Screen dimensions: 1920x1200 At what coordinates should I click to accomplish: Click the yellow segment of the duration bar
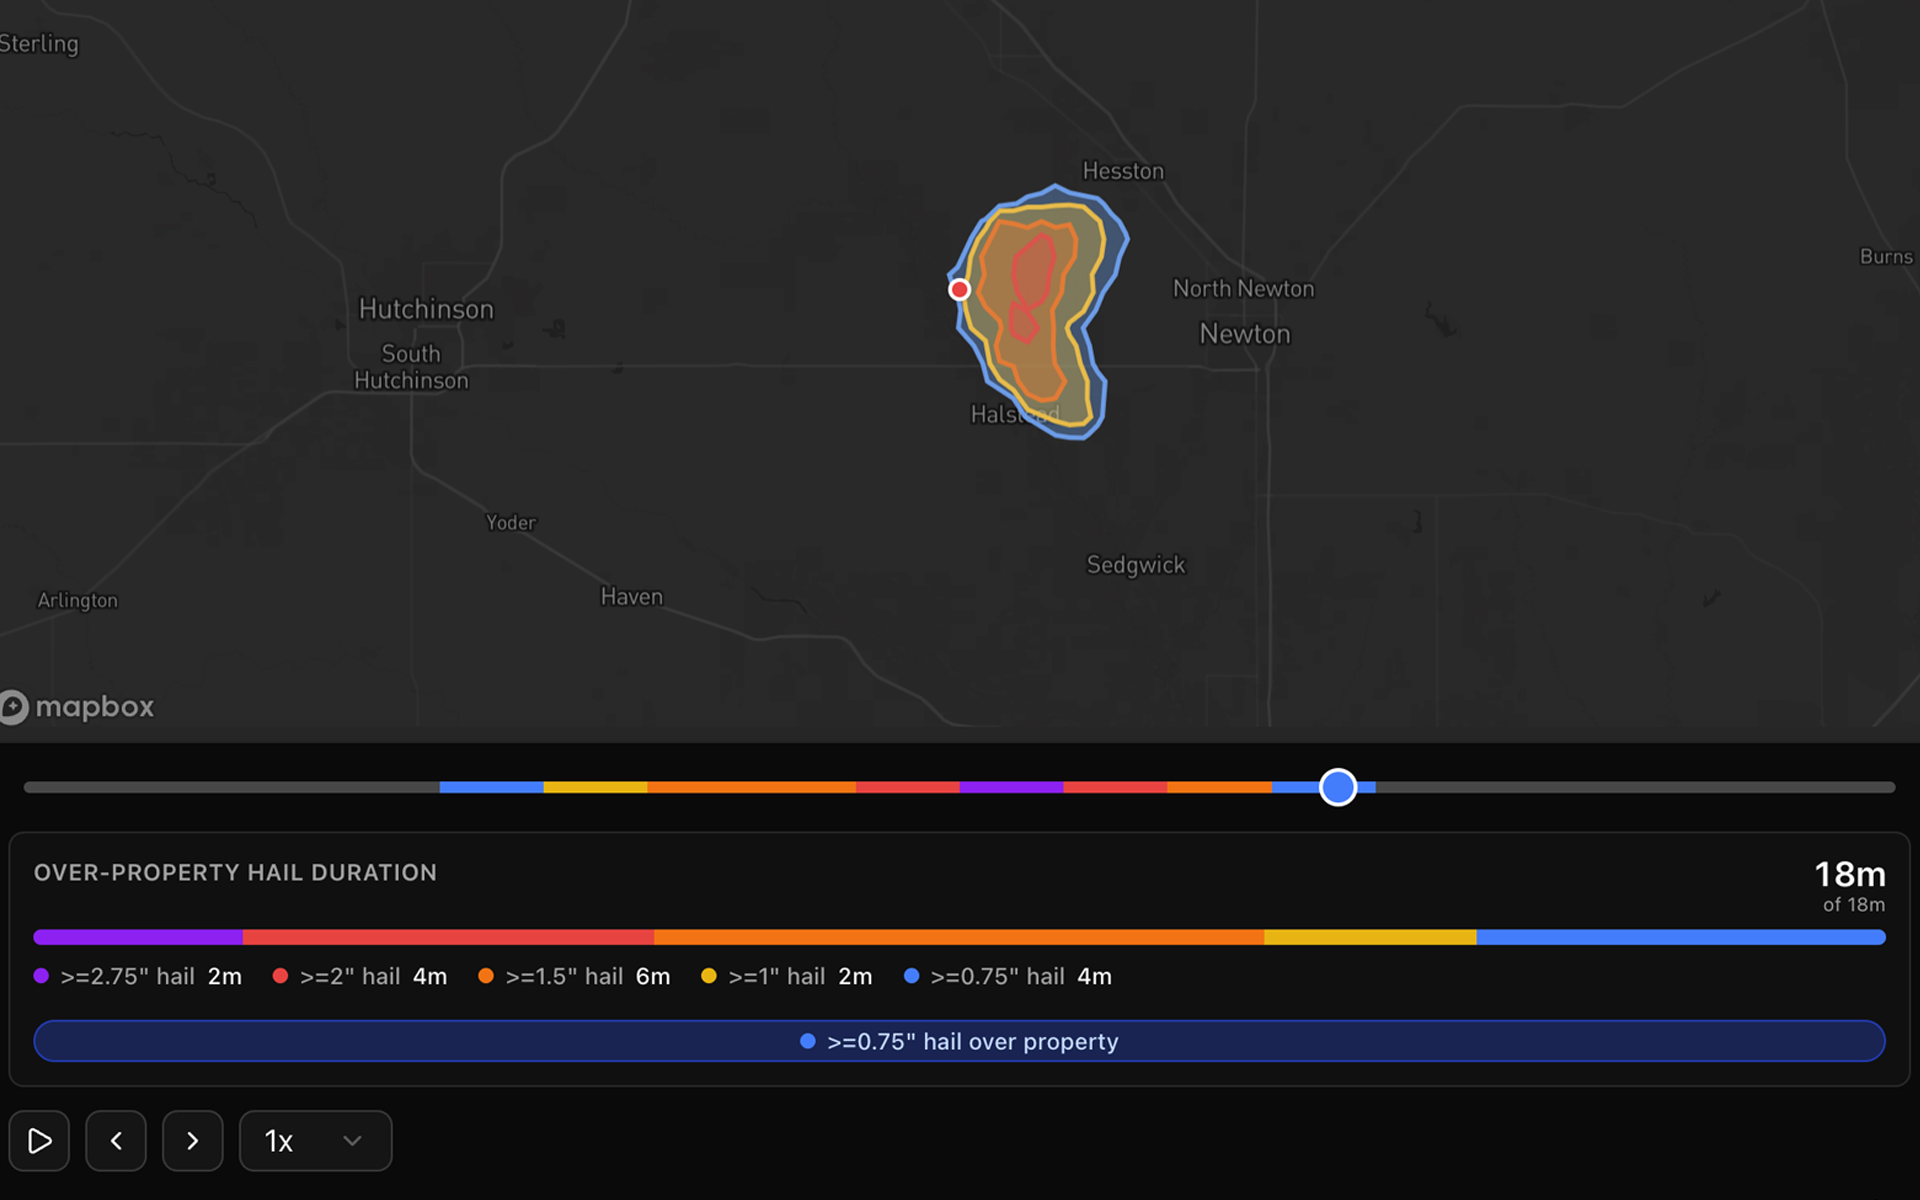coord(1370,937)
